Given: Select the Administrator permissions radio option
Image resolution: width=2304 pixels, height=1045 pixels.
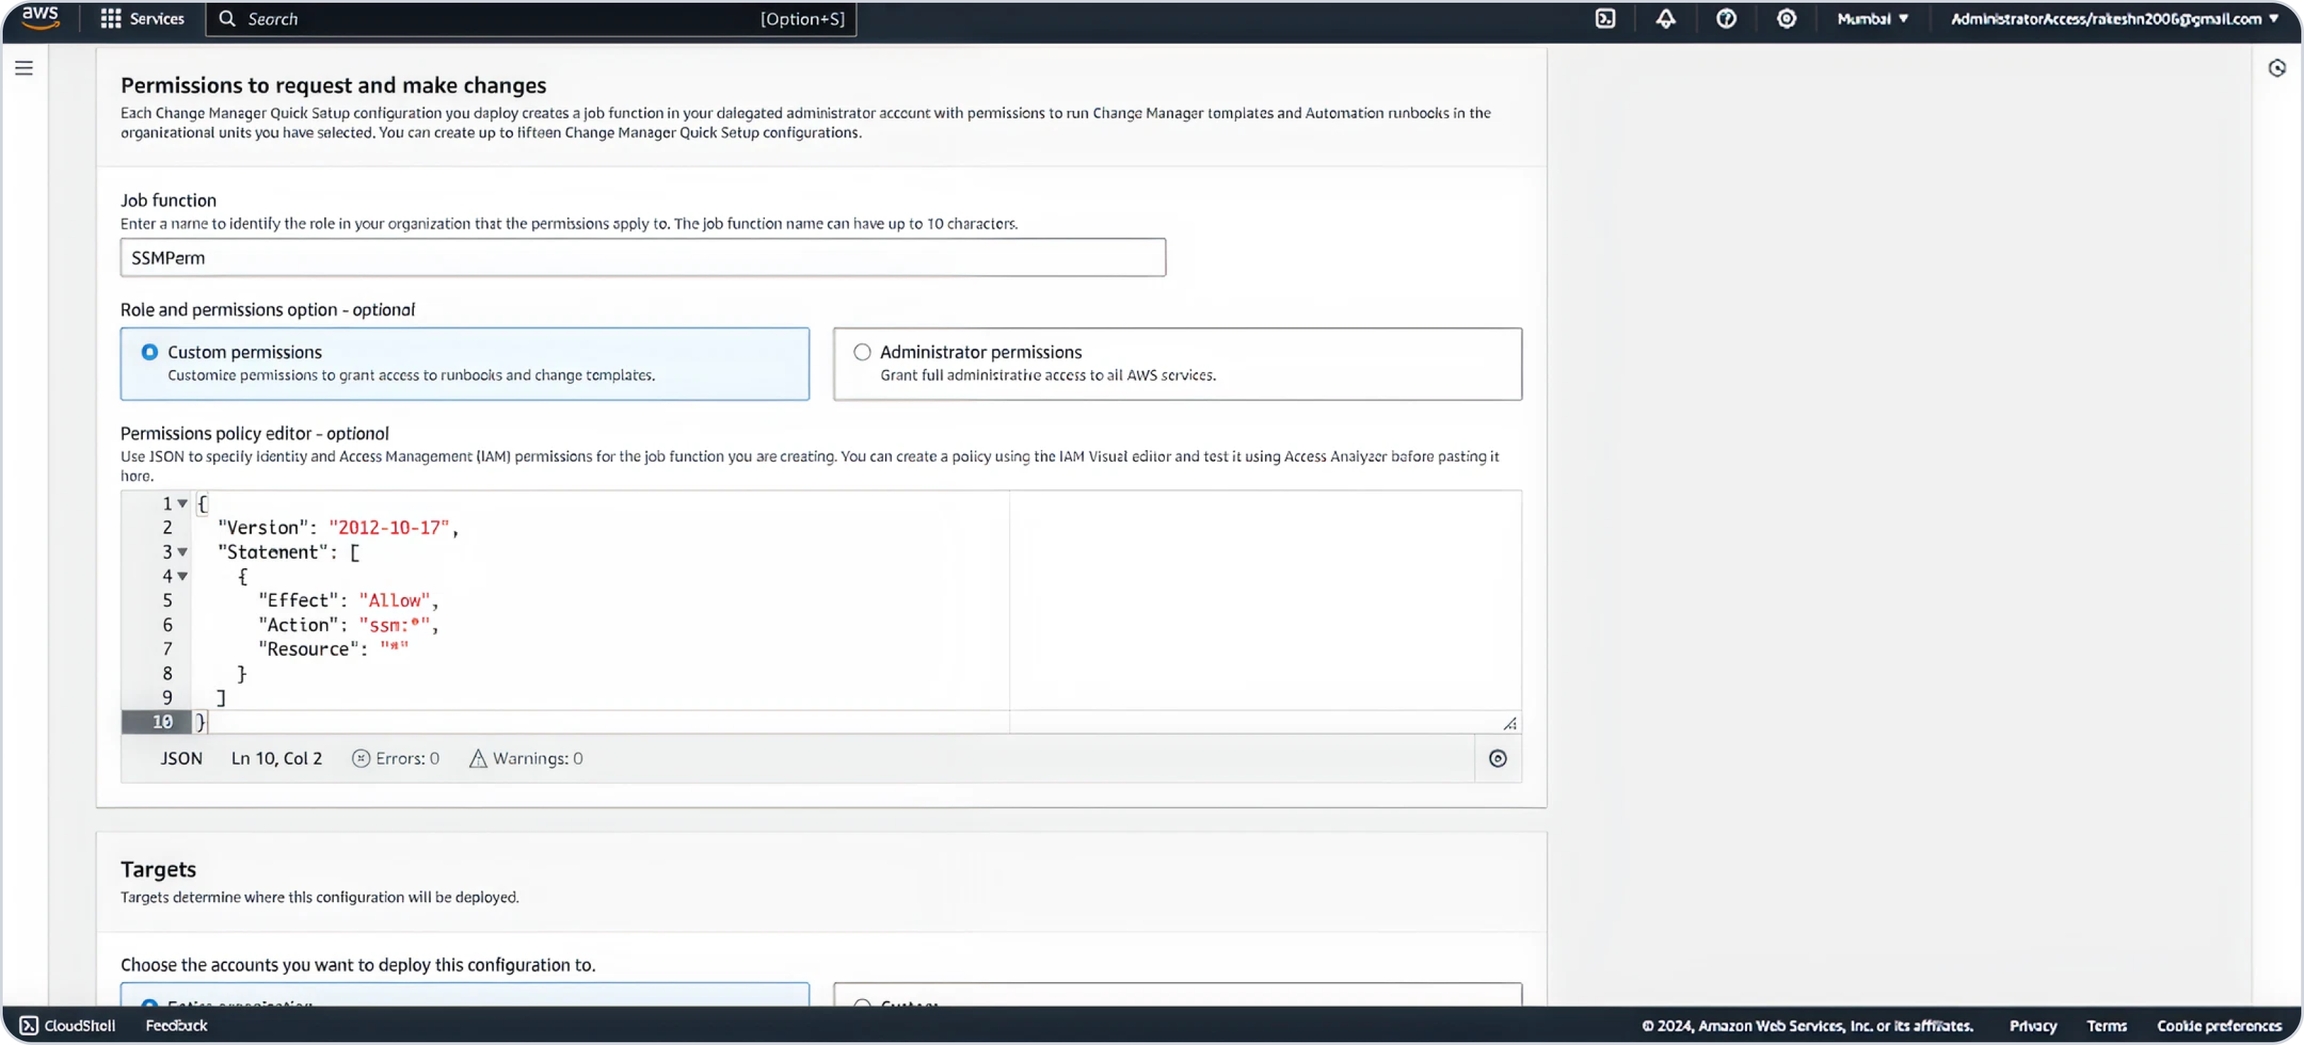Looking at the screenshot, I should coord(862,352).
